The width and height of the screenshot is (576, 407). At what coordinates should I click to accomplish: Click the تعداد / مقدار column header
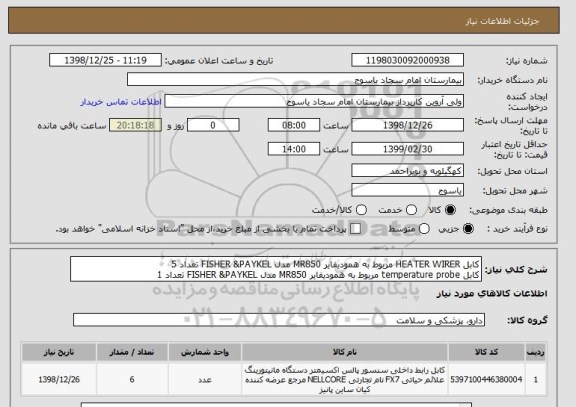click(x=132, y=352)
